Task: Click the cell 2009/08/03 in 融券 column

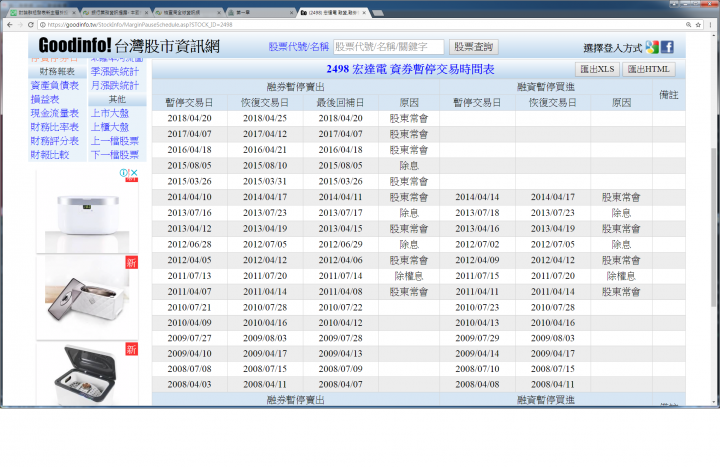Action: [x=265, y=338]
